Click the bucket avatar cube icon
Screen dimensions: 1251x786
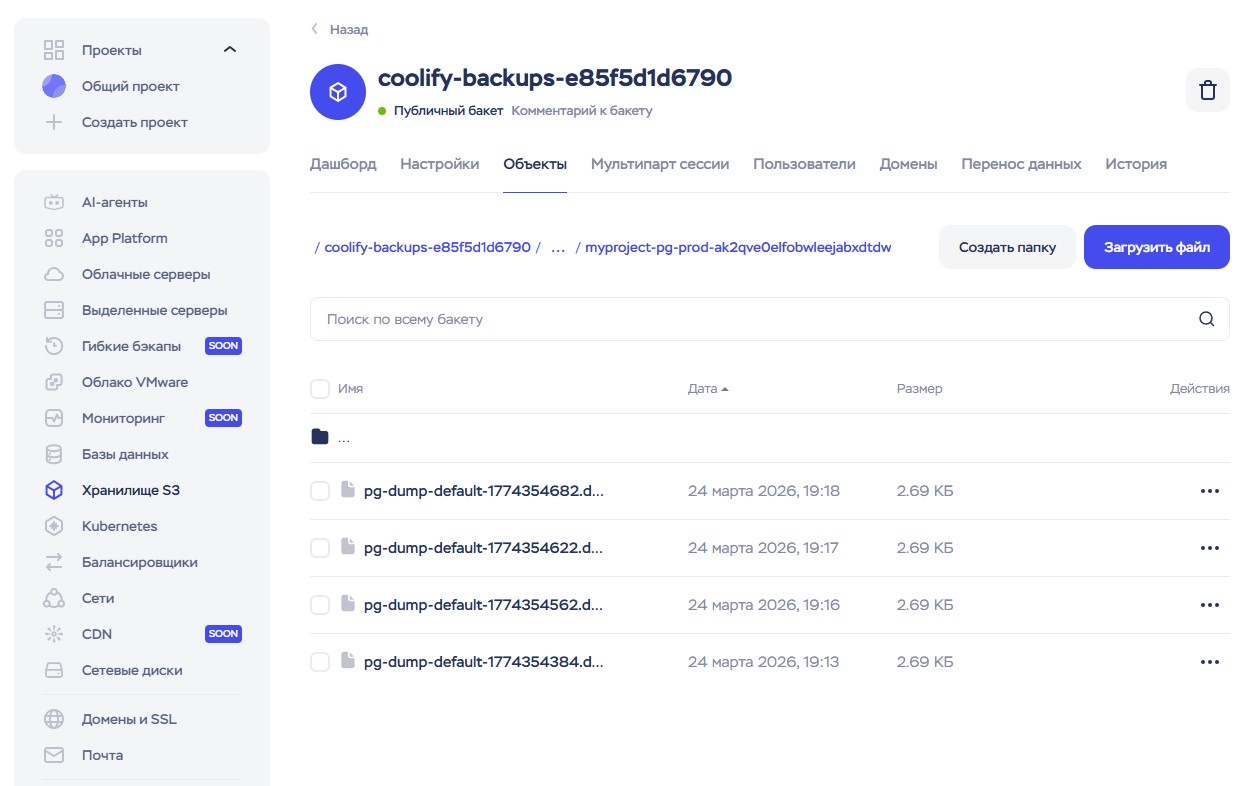point(338,92)
